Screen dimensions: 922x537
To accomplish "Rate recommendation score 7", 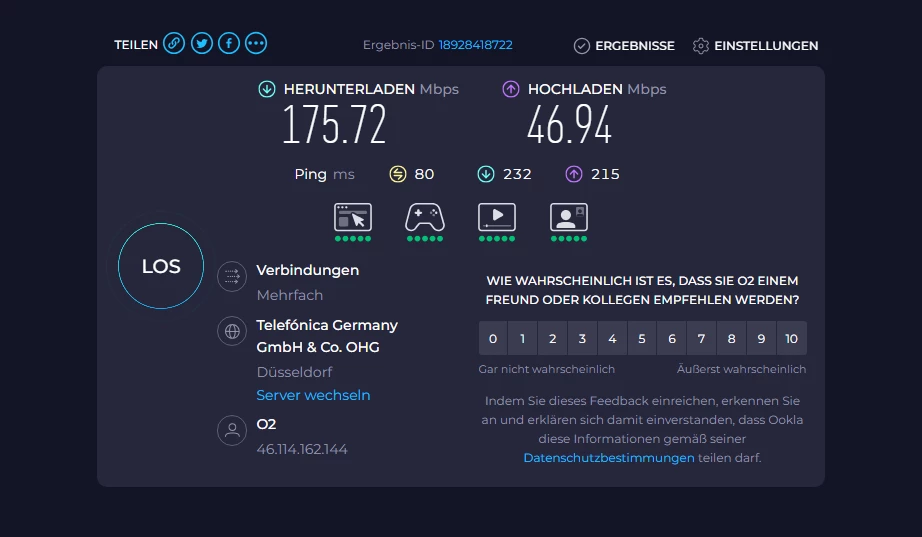I will point(701,338).
